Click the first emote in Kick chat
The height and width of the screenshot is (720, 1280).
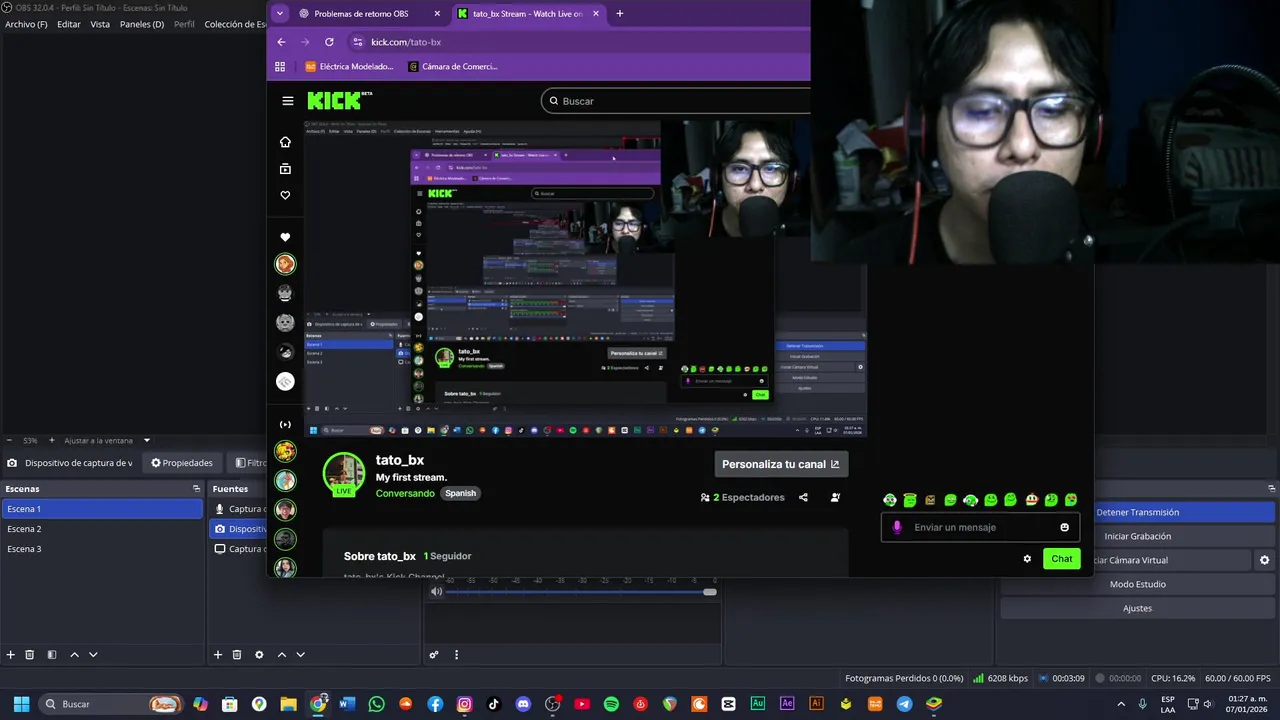(x=890, y=500)
